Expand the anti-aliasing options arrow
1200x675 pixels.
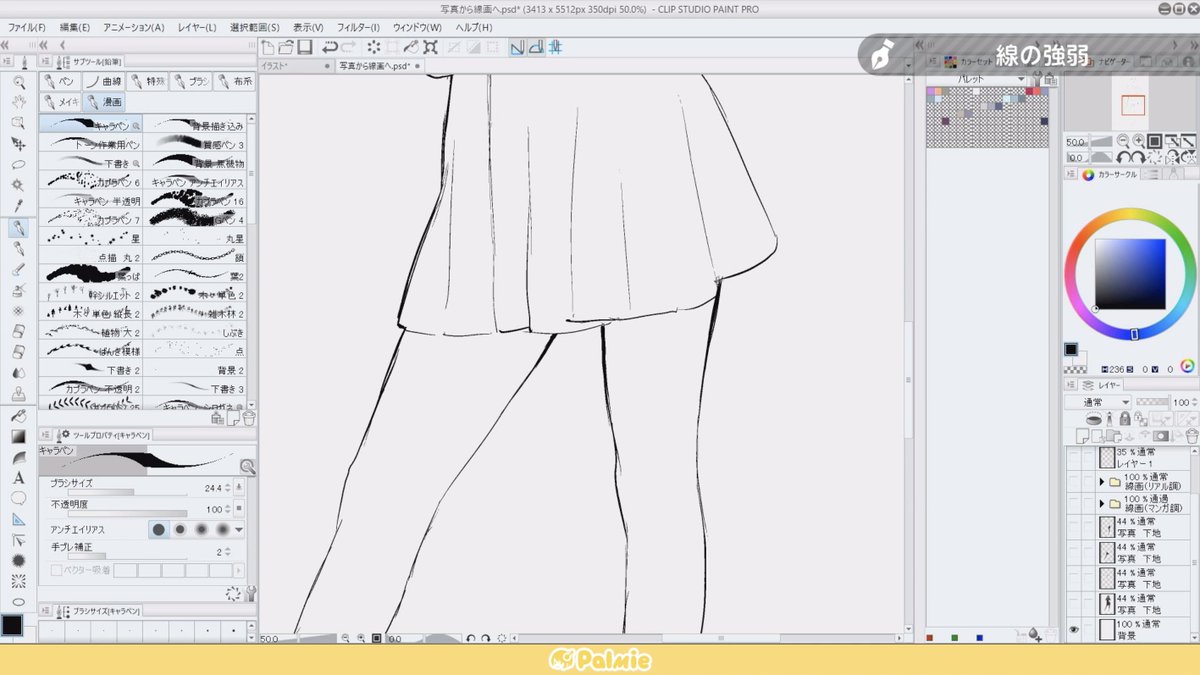click(x=239, y=529)
